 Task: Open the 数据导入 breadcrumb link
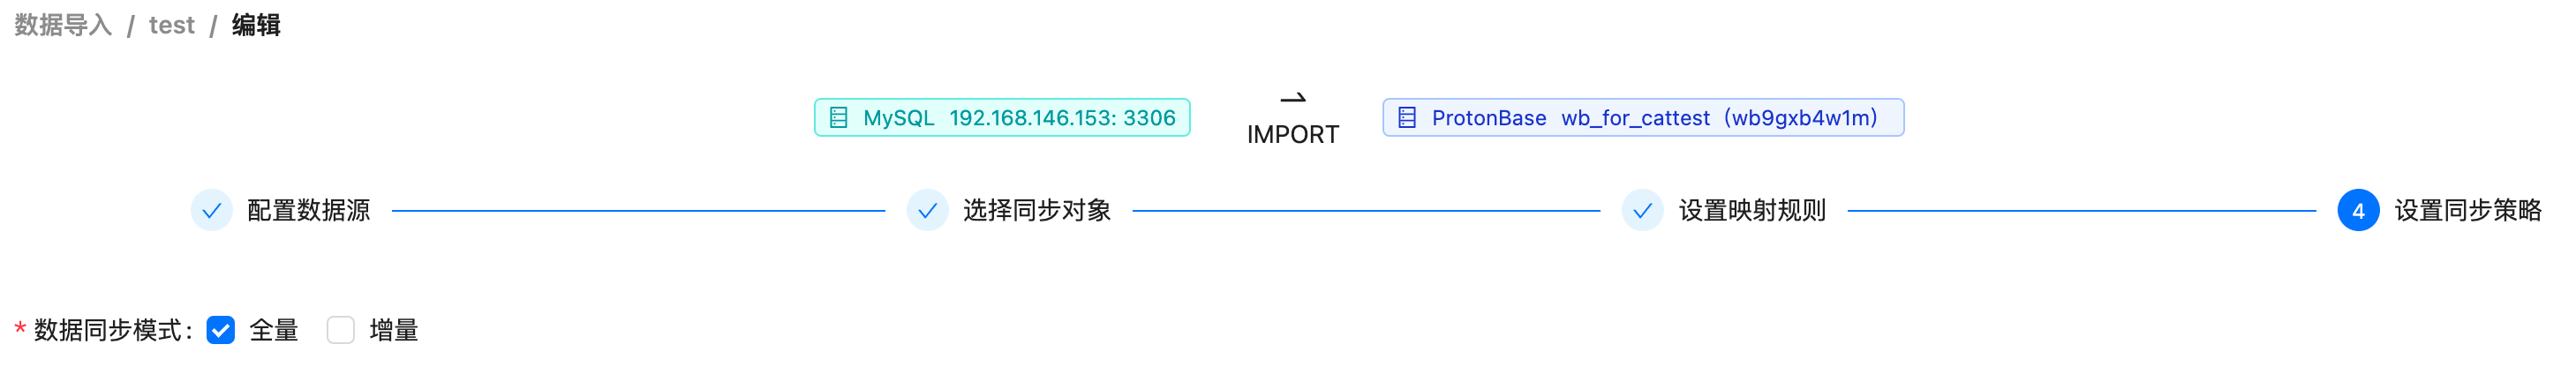click(63, 25)
